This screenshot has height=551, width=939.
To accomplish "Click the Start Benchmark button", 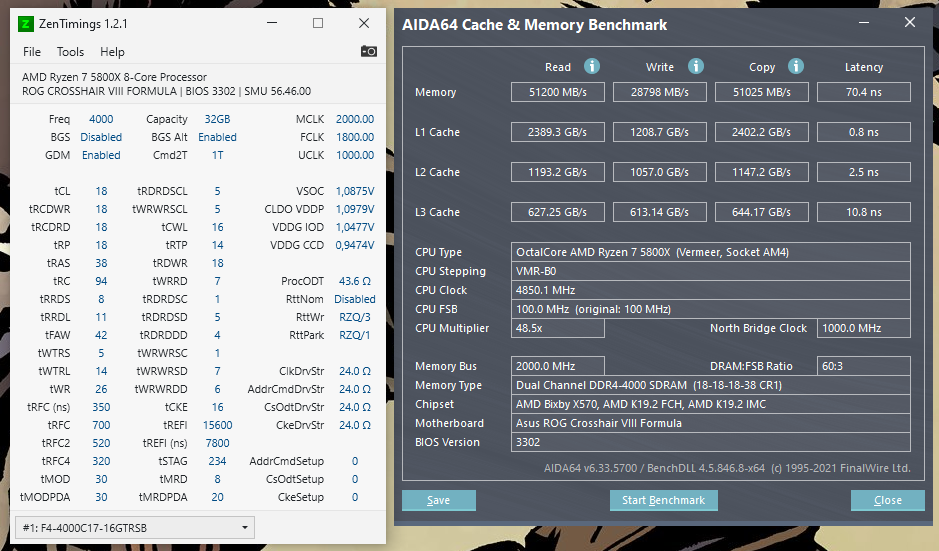I will (x=664, y=500).
